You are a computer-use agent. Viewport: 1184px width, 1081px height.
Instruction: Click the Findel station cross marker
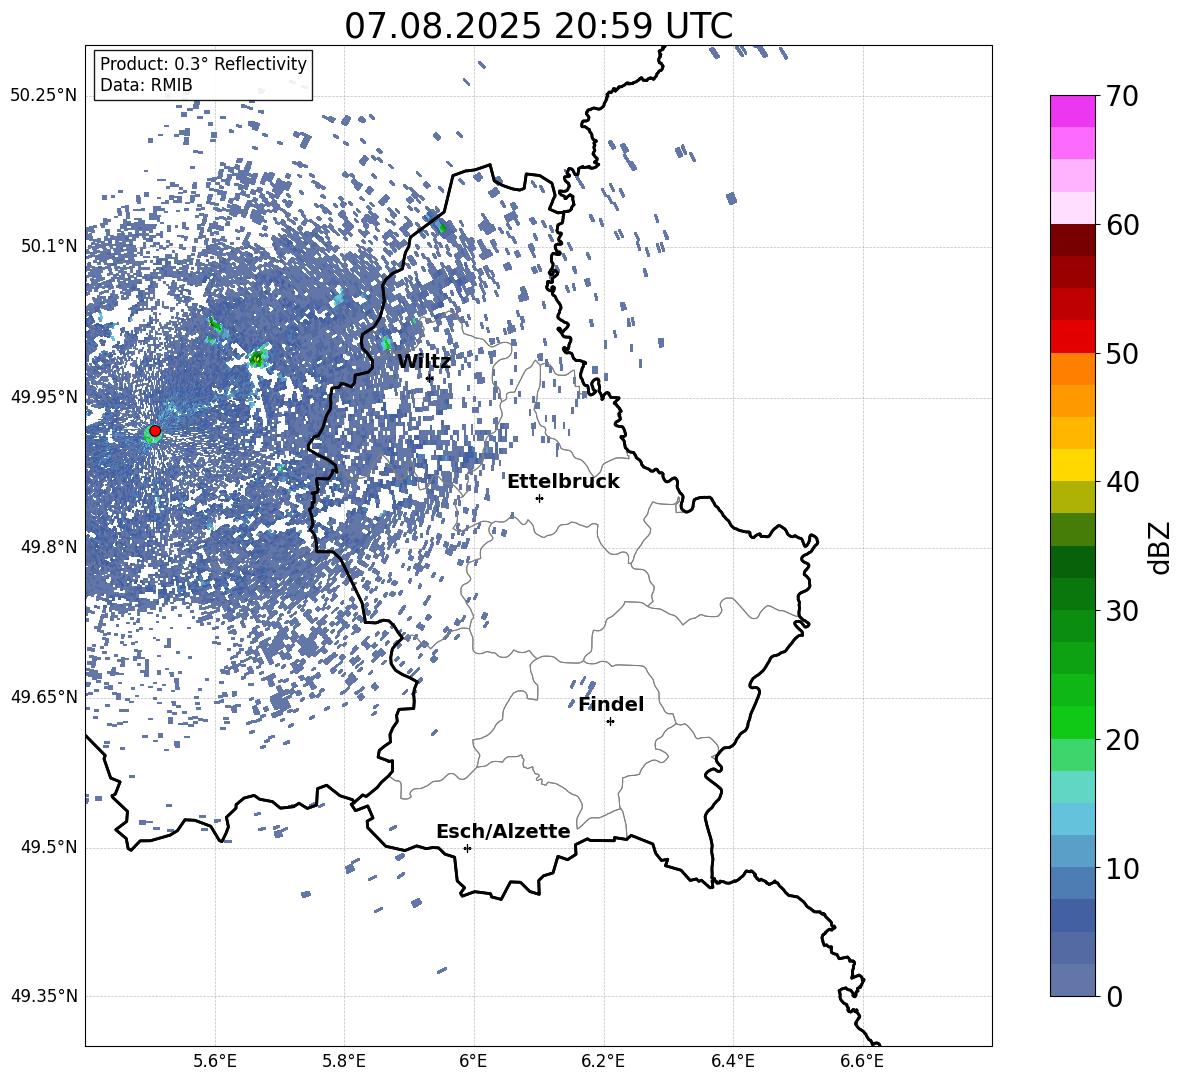[x=610, y=722]
